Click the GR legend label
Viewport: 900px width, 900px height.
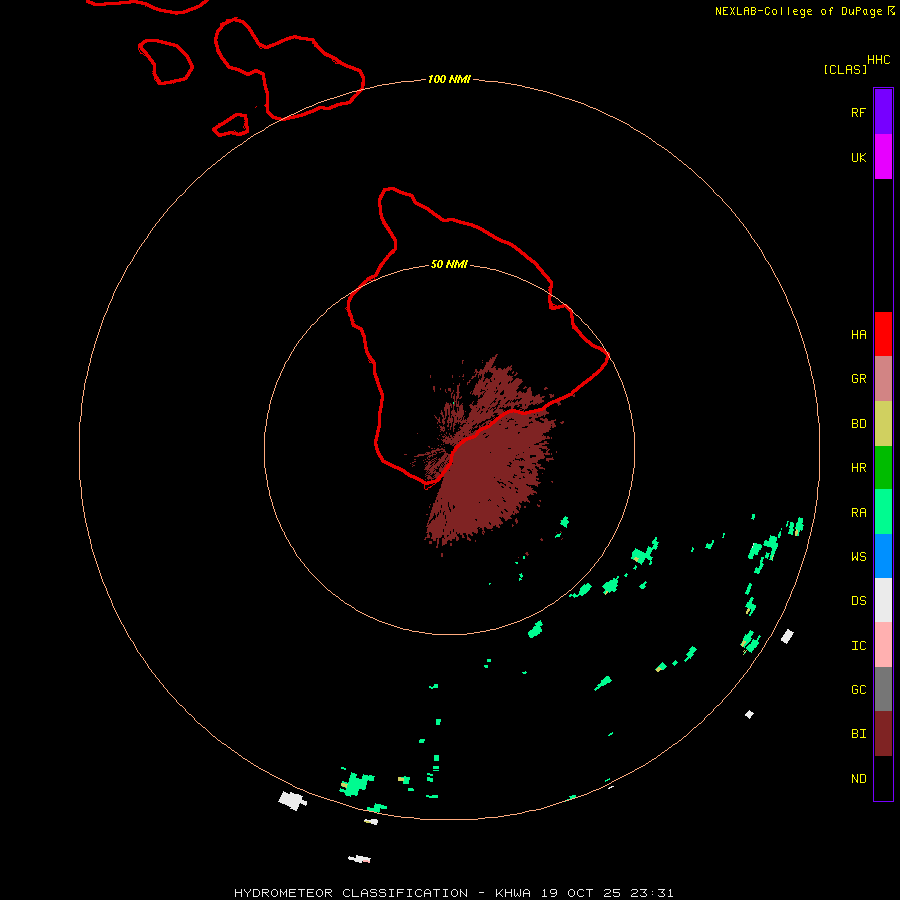(859, 379)
